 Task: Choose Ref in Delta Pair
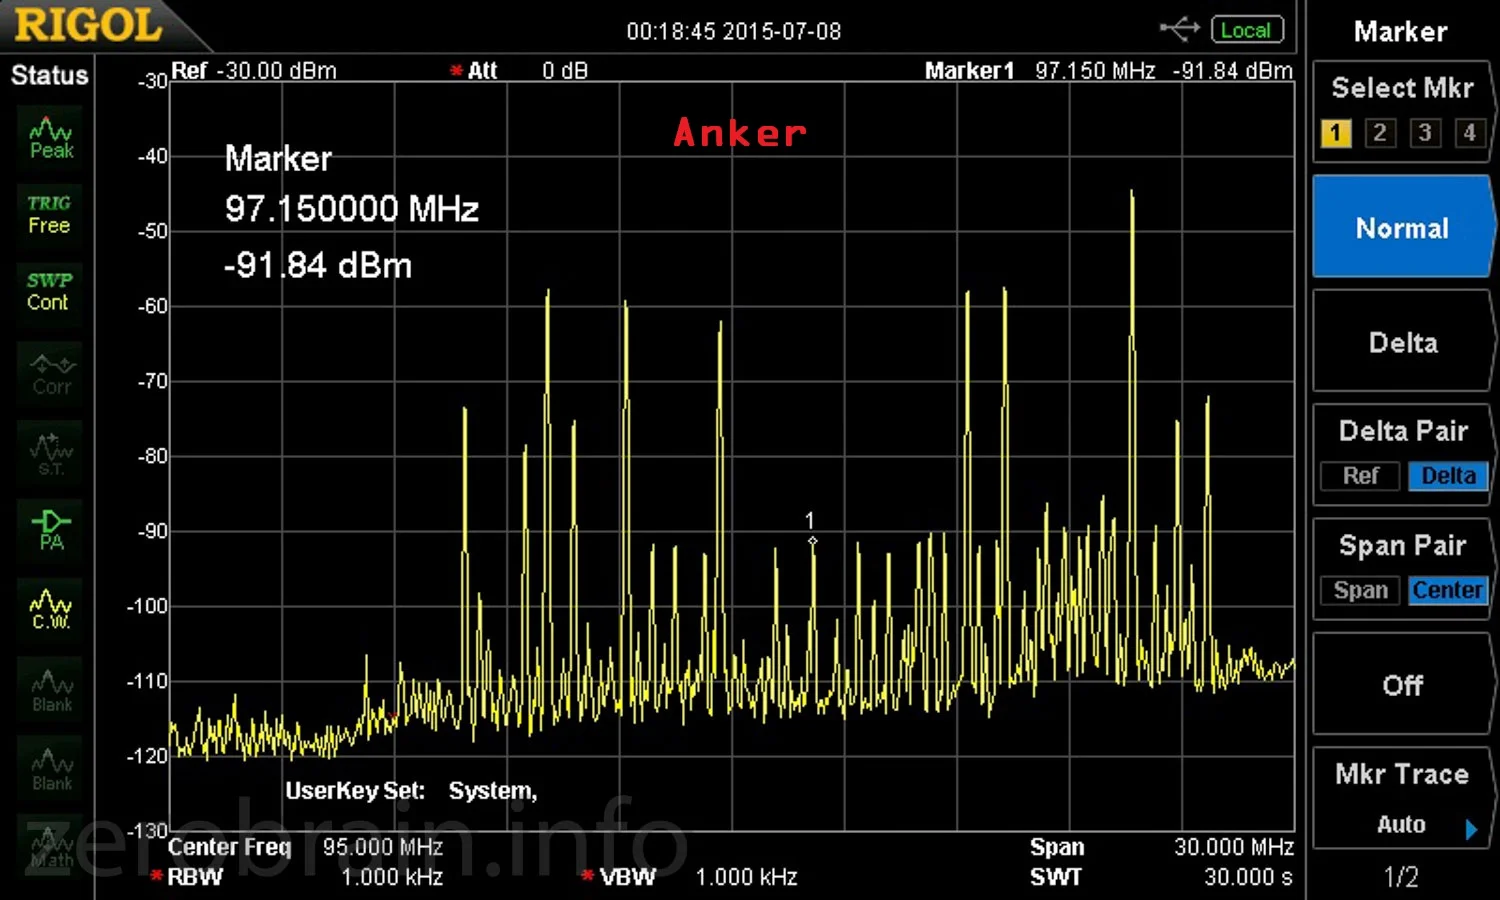(x=1360, y=476)
